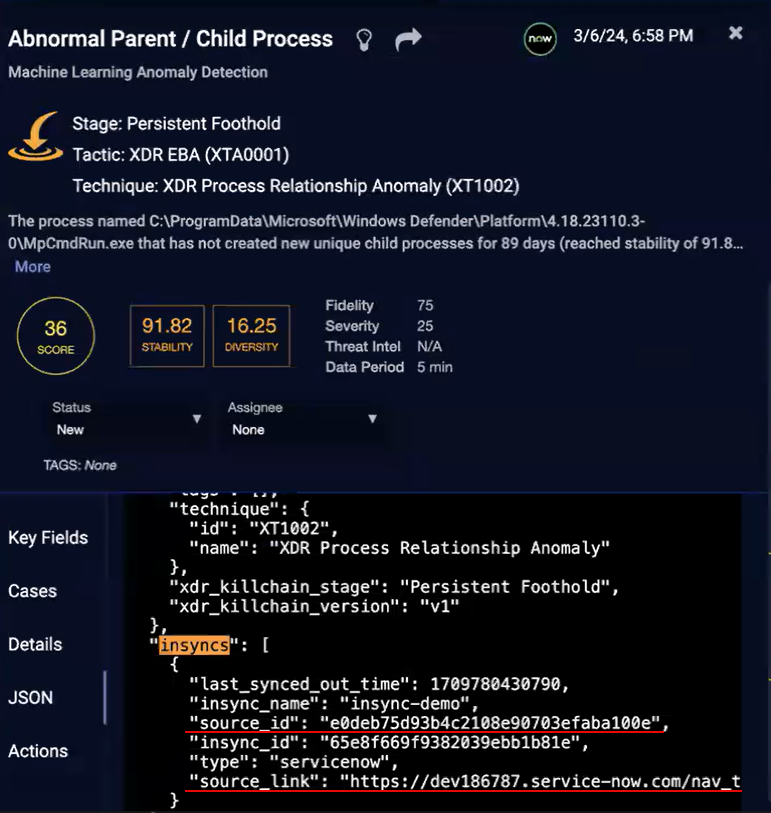Click the ServiceNow source_link URL
The image size is (771, 813).
tap(540, 780)
